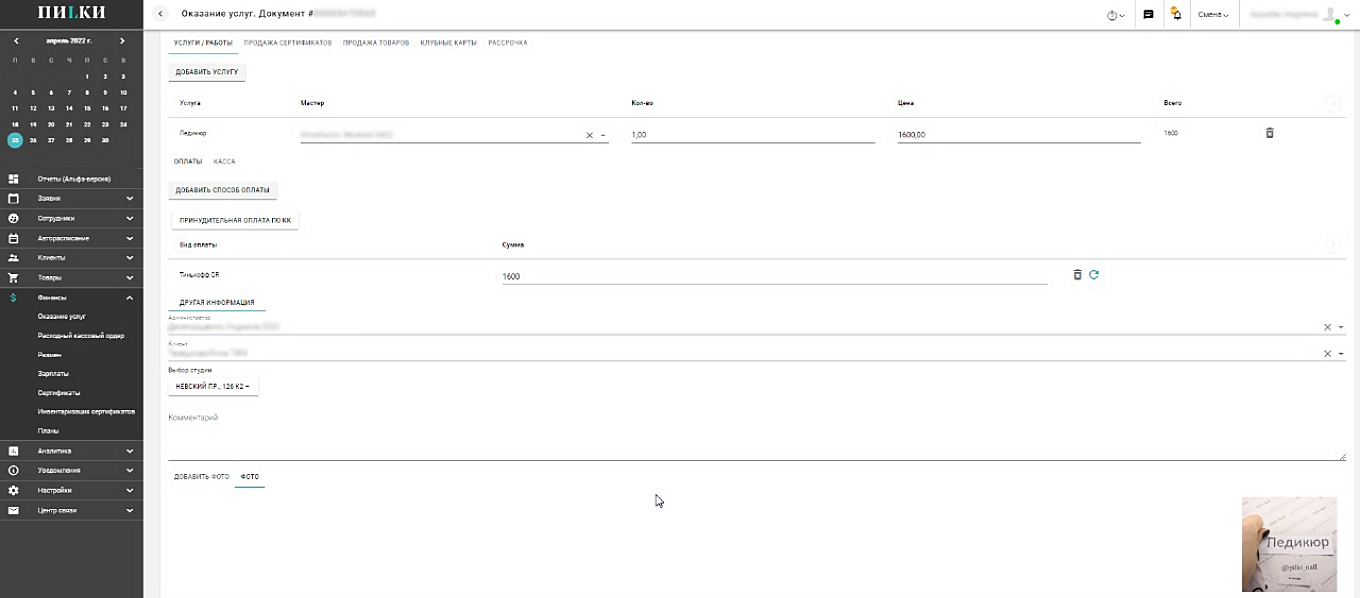Switch to Рассрочка tab
This screenshot has height=598, width=1360.
pos(508,43)
